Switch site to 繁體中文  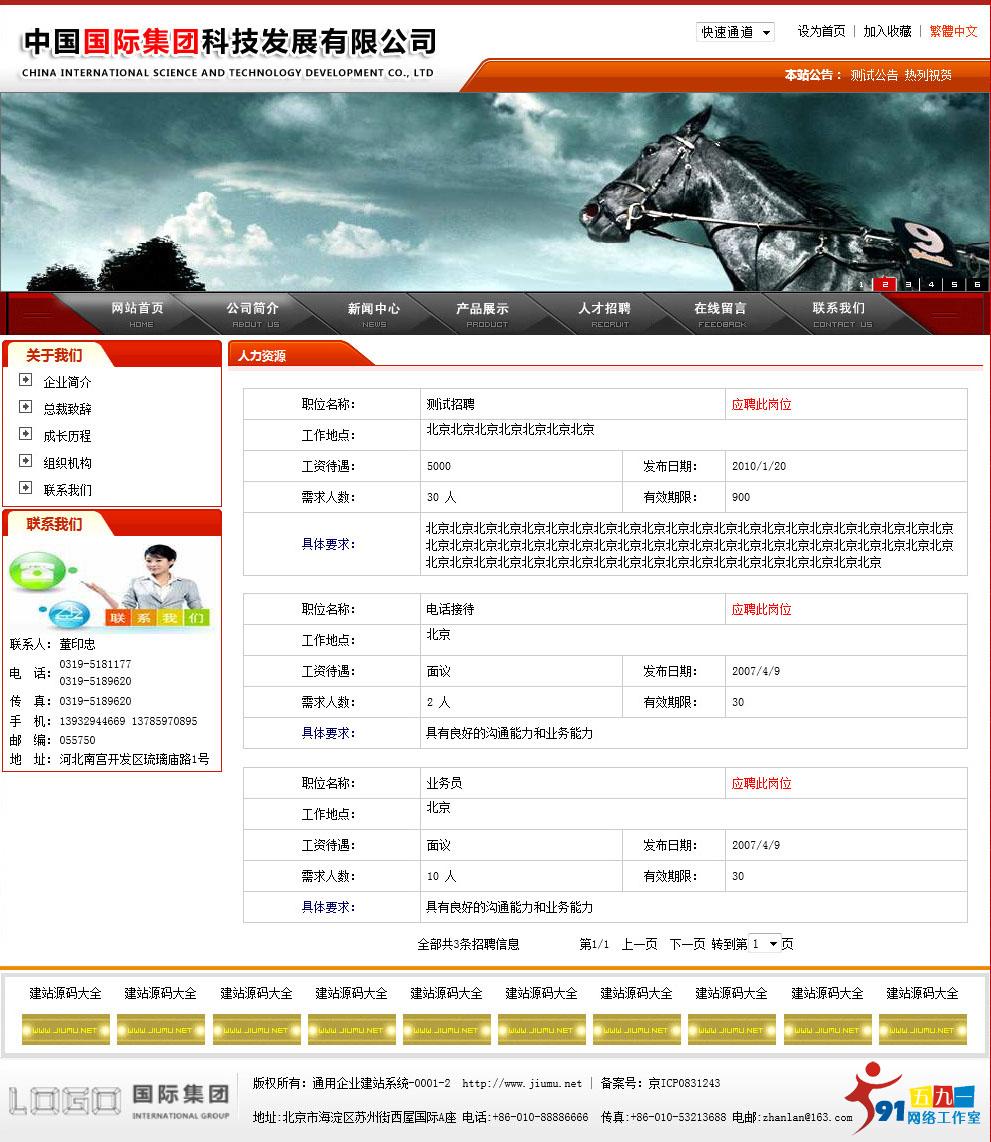tap(954, 31)
